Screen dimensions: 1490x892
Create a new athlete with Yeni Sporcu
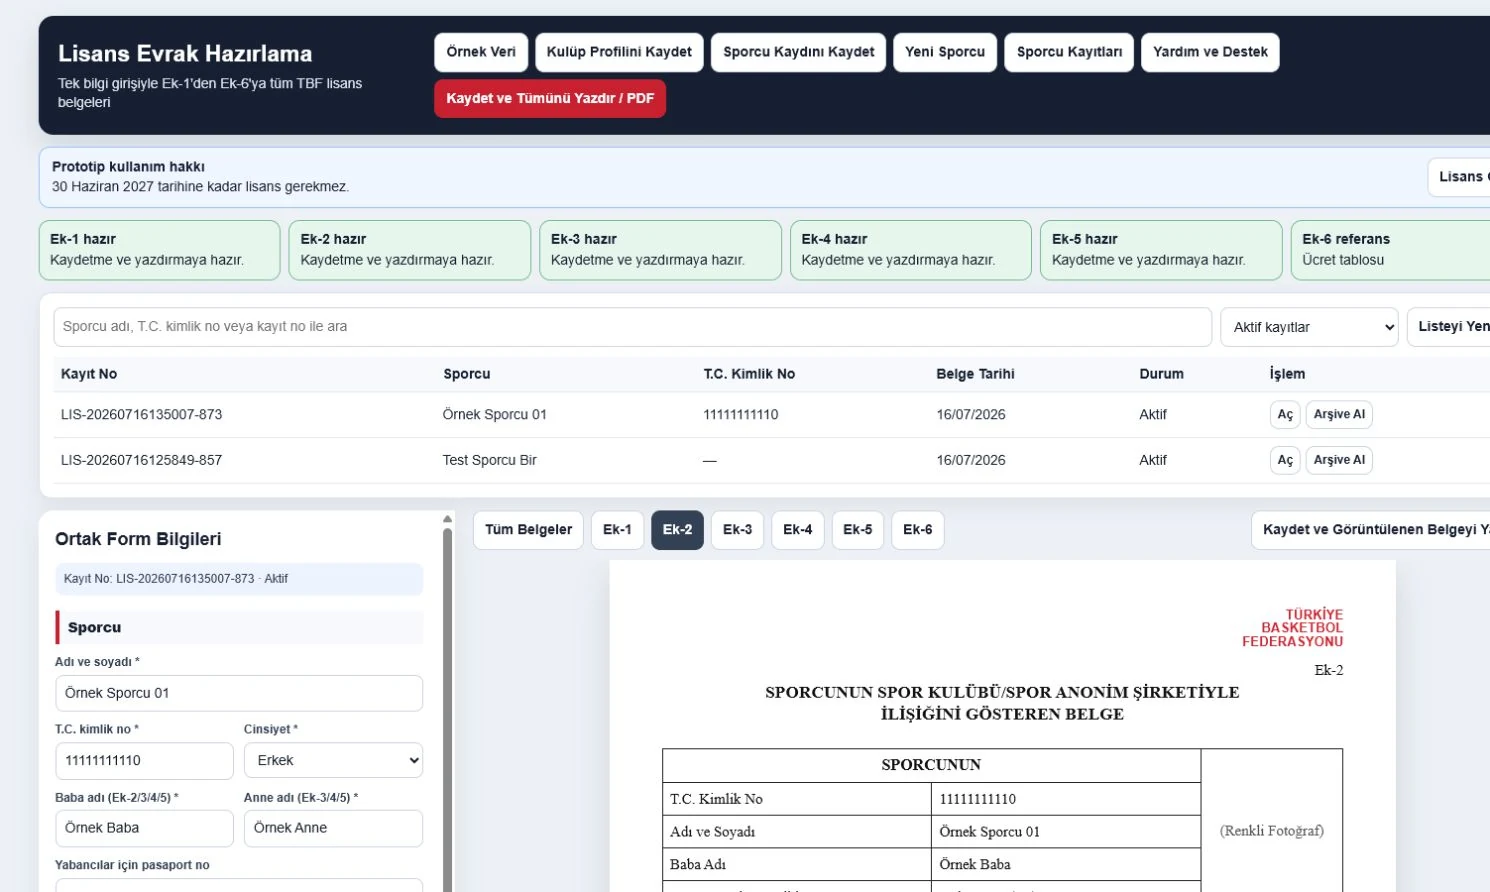(945, 52)
